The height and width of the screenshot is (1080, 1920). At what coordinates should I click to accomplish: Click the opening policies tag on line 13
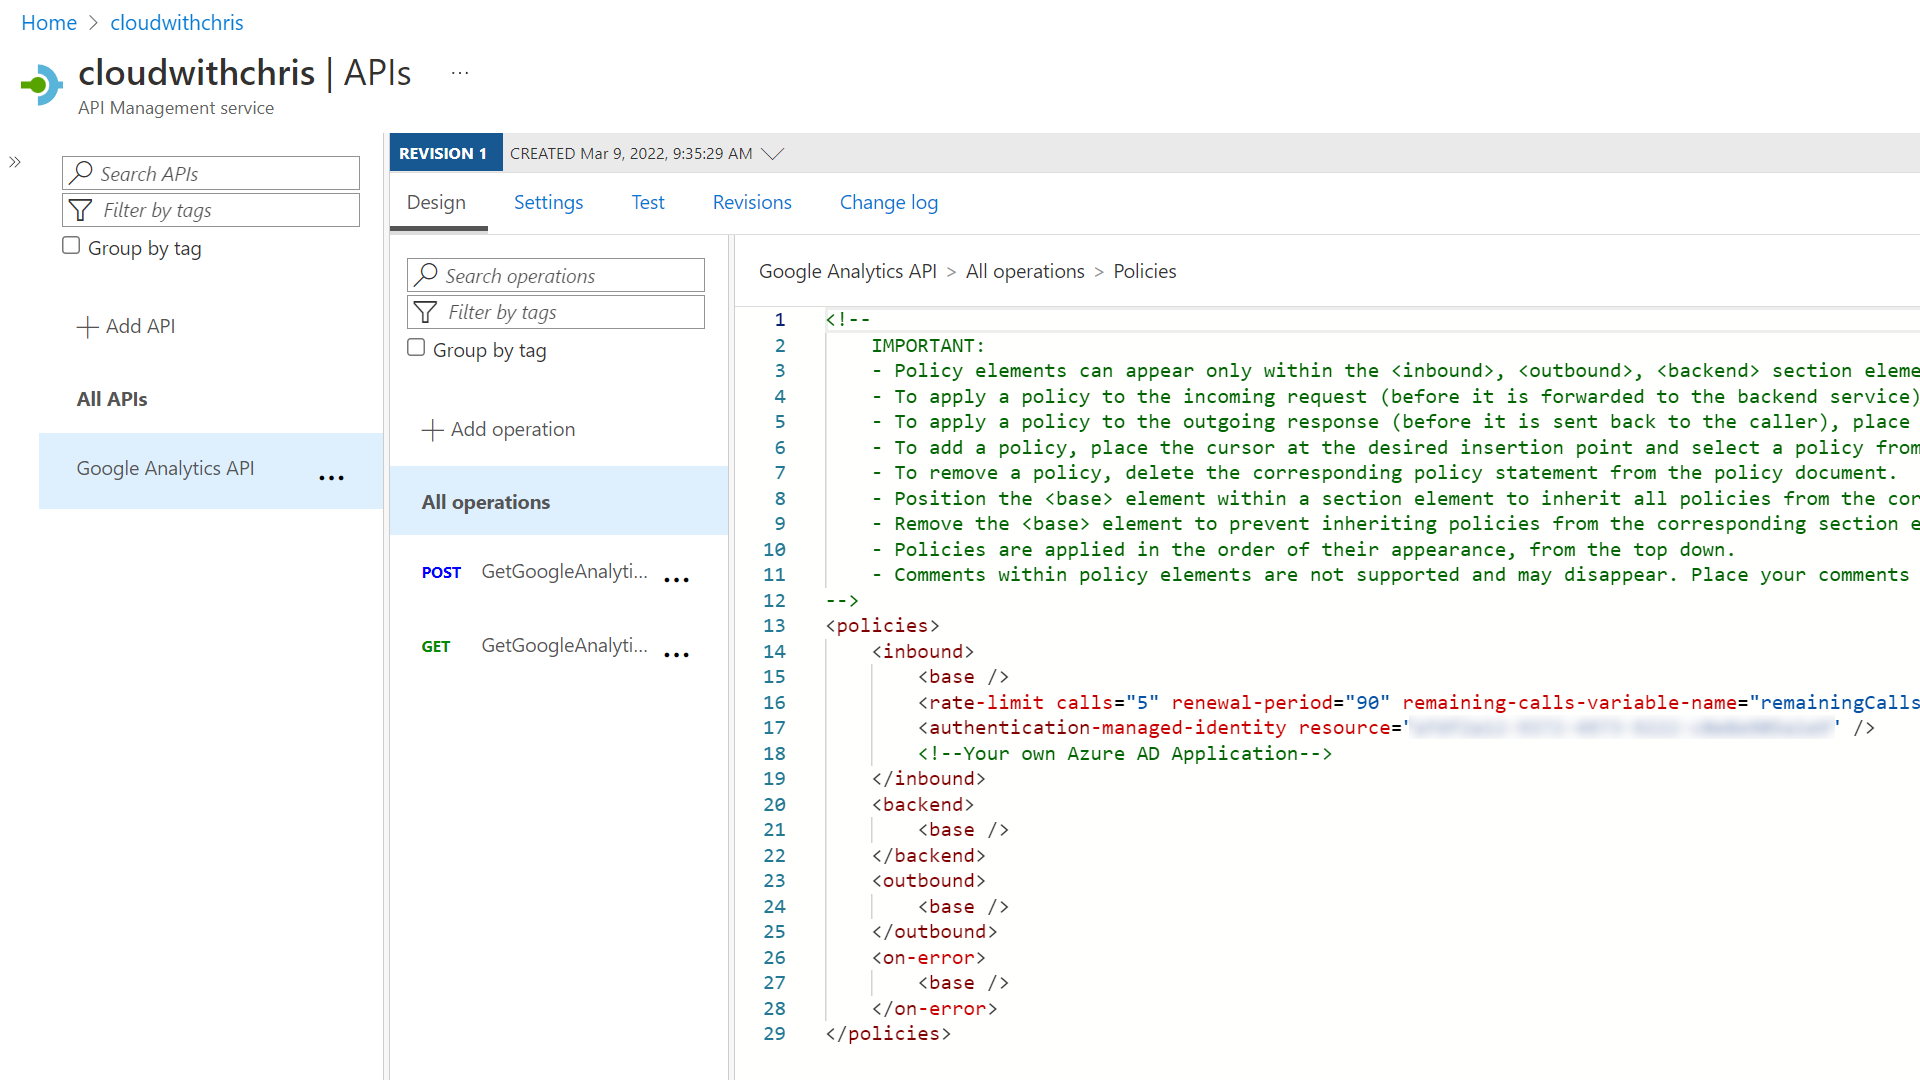tap(882, 626)
